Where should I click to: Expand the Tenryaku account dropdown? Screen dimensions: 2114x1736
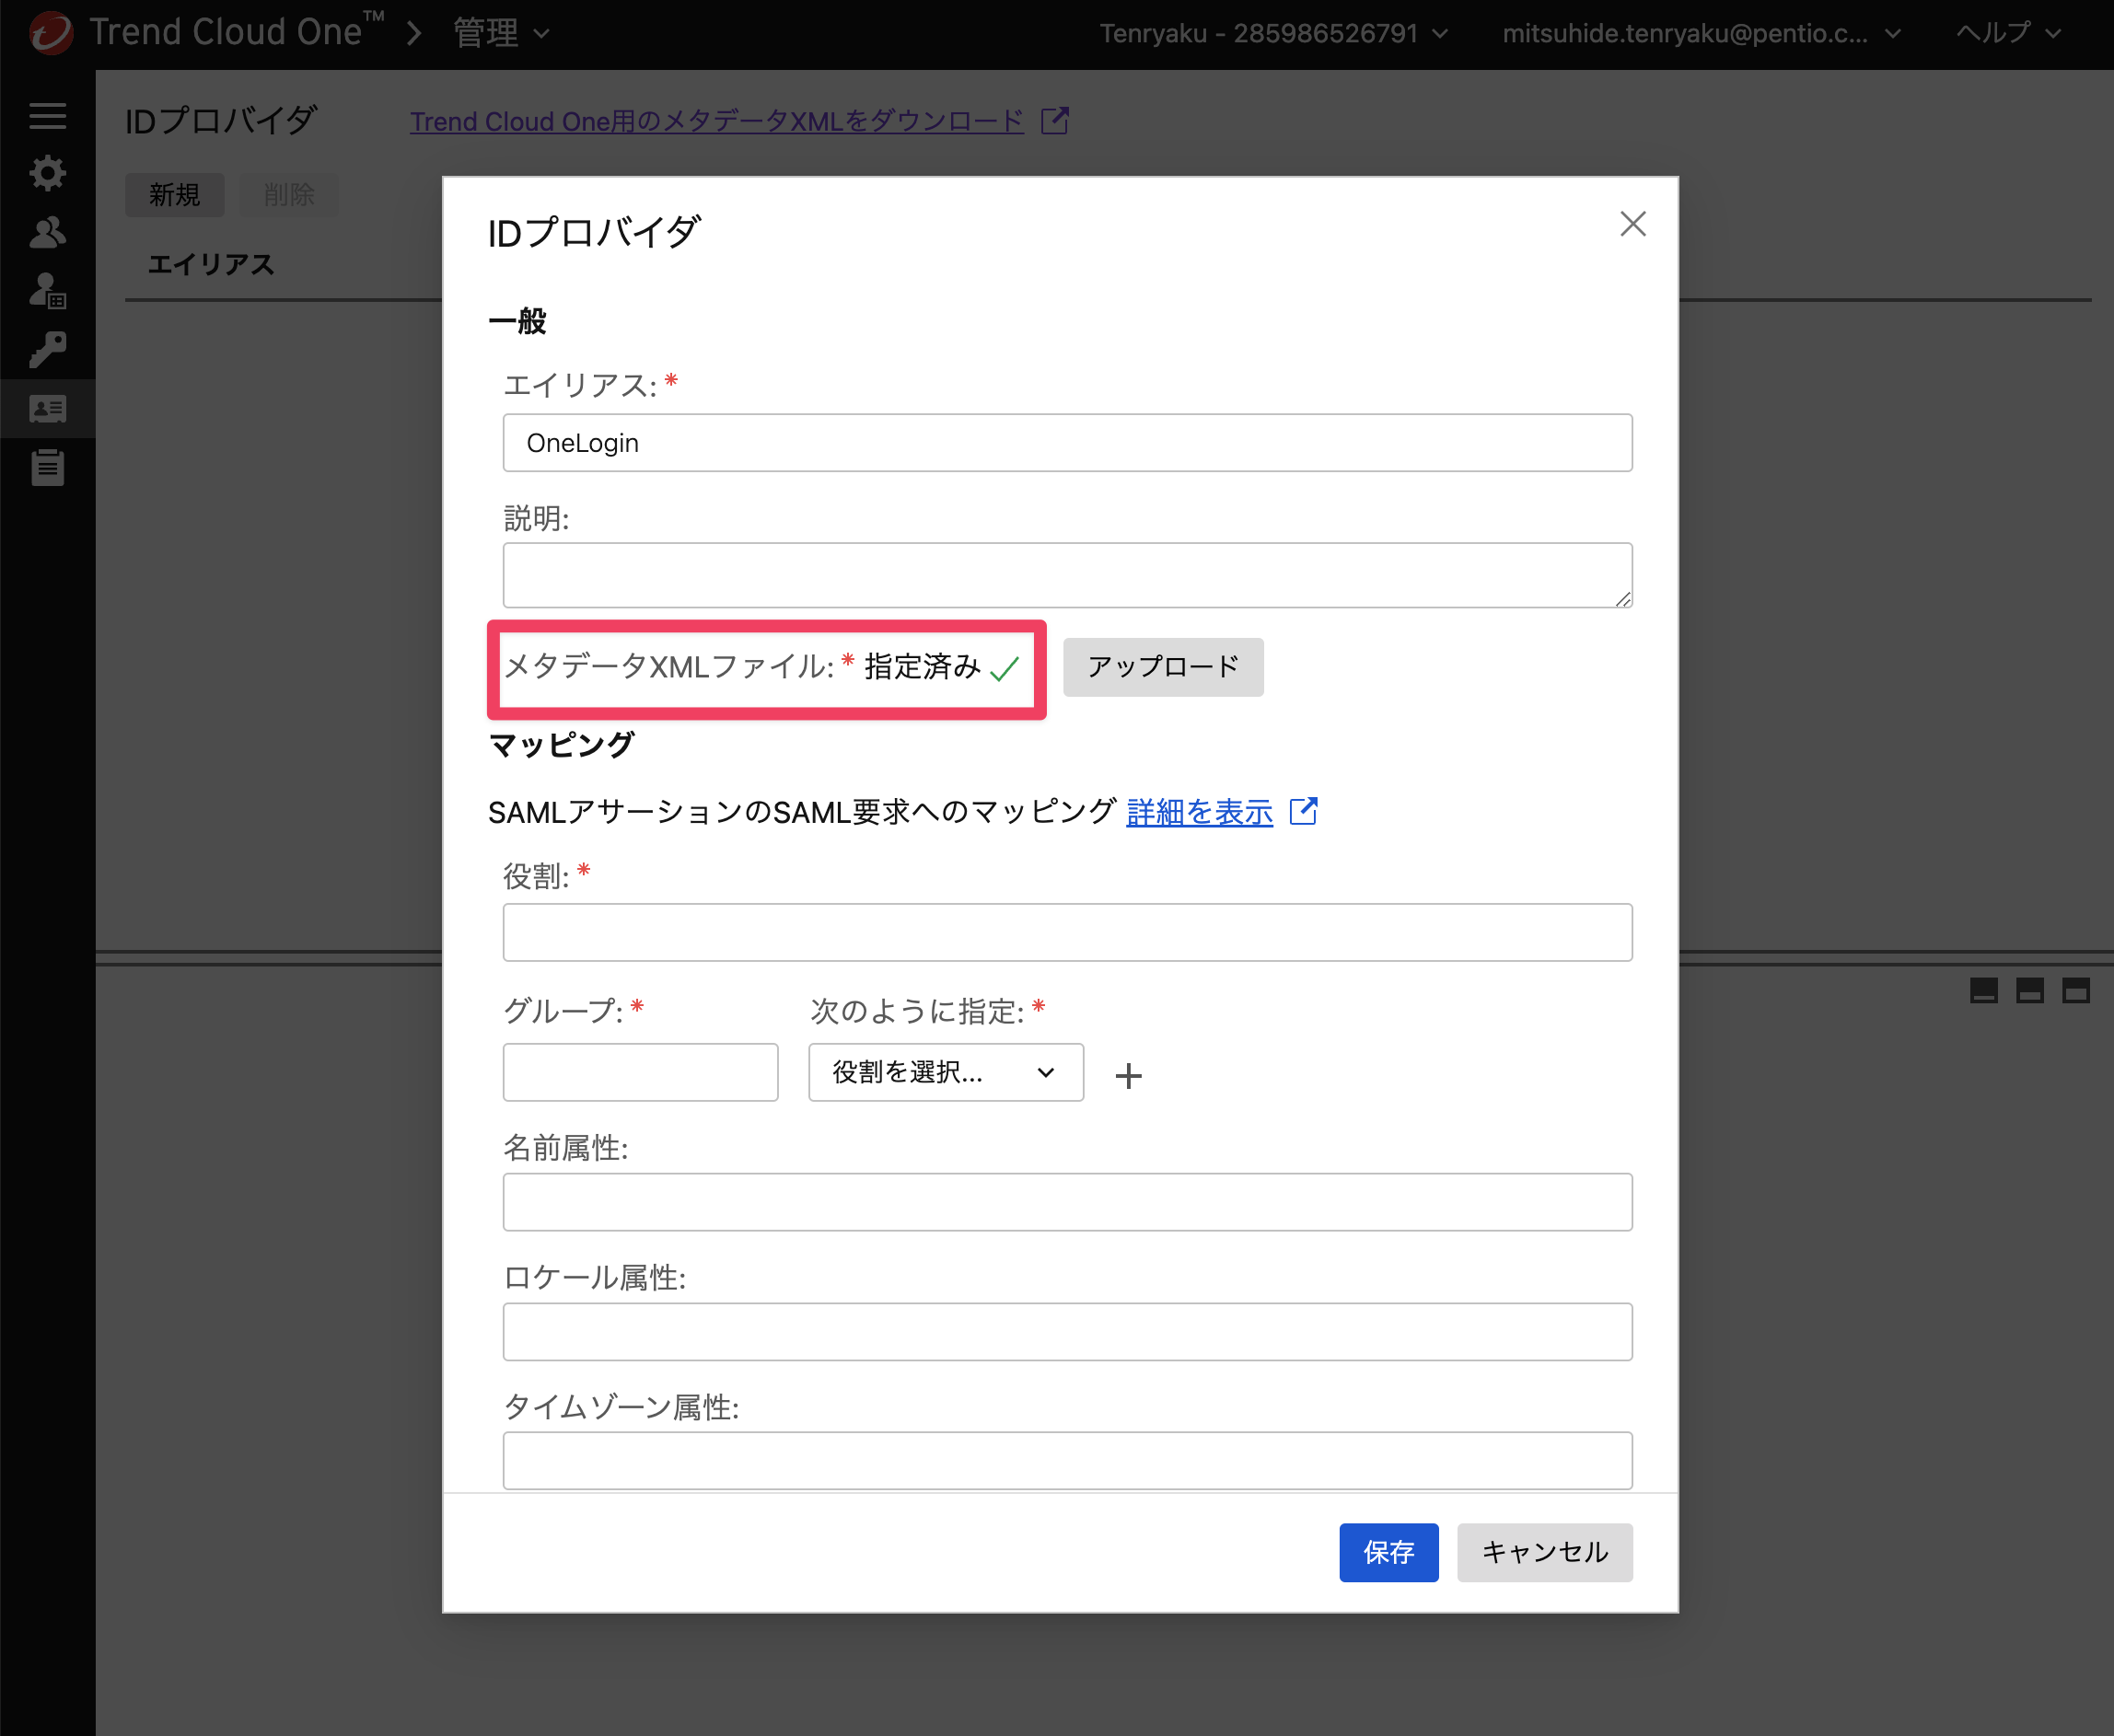pos(1273,33)
